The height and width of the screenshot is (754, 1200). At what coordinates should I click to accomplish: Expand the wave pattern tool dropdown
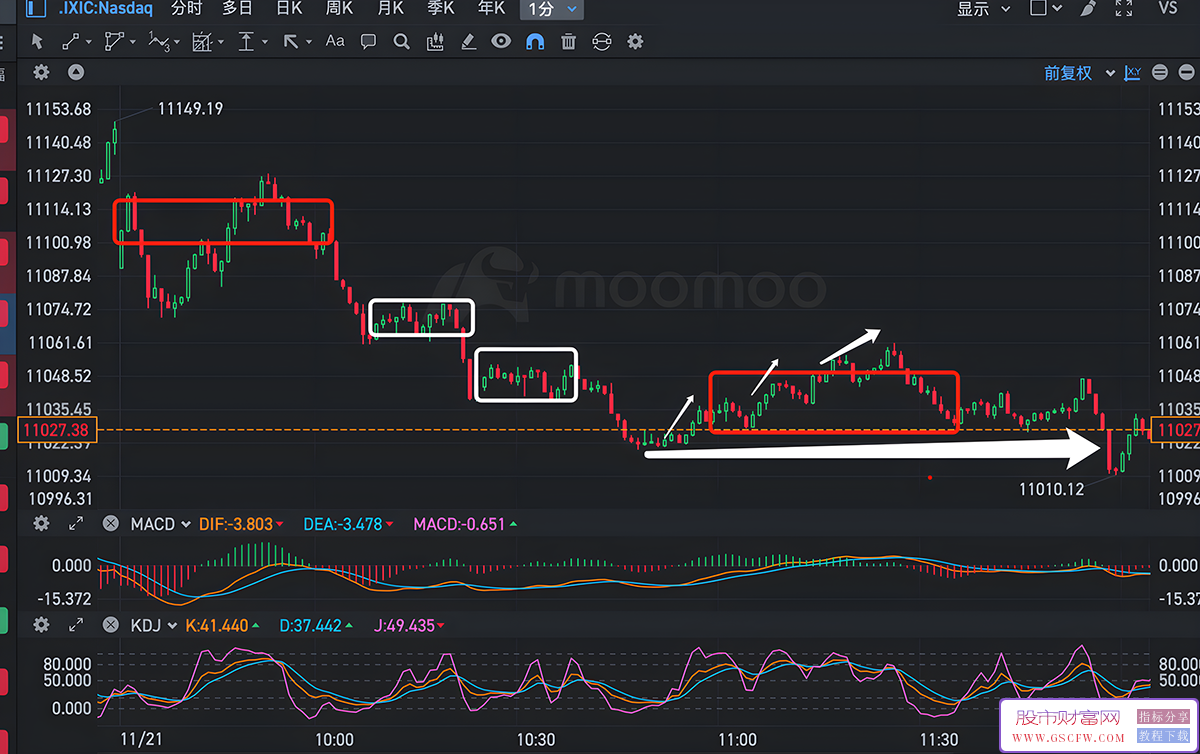coord(176,42)
